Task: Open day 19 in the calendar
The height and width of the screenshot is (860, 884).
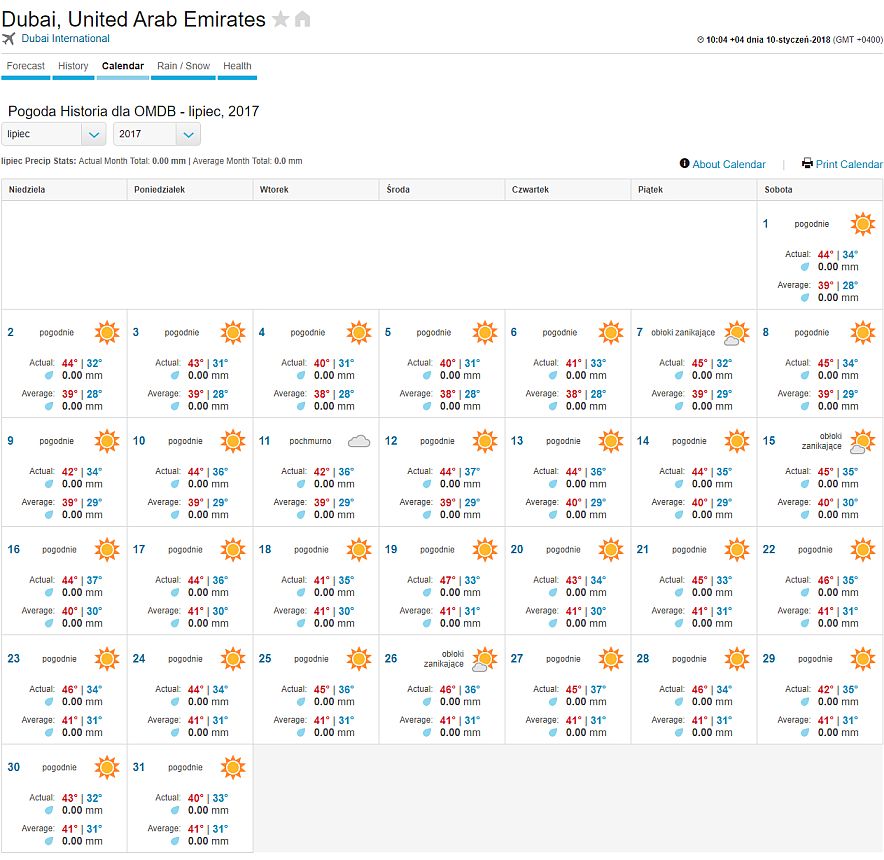Action: point(391,549)
